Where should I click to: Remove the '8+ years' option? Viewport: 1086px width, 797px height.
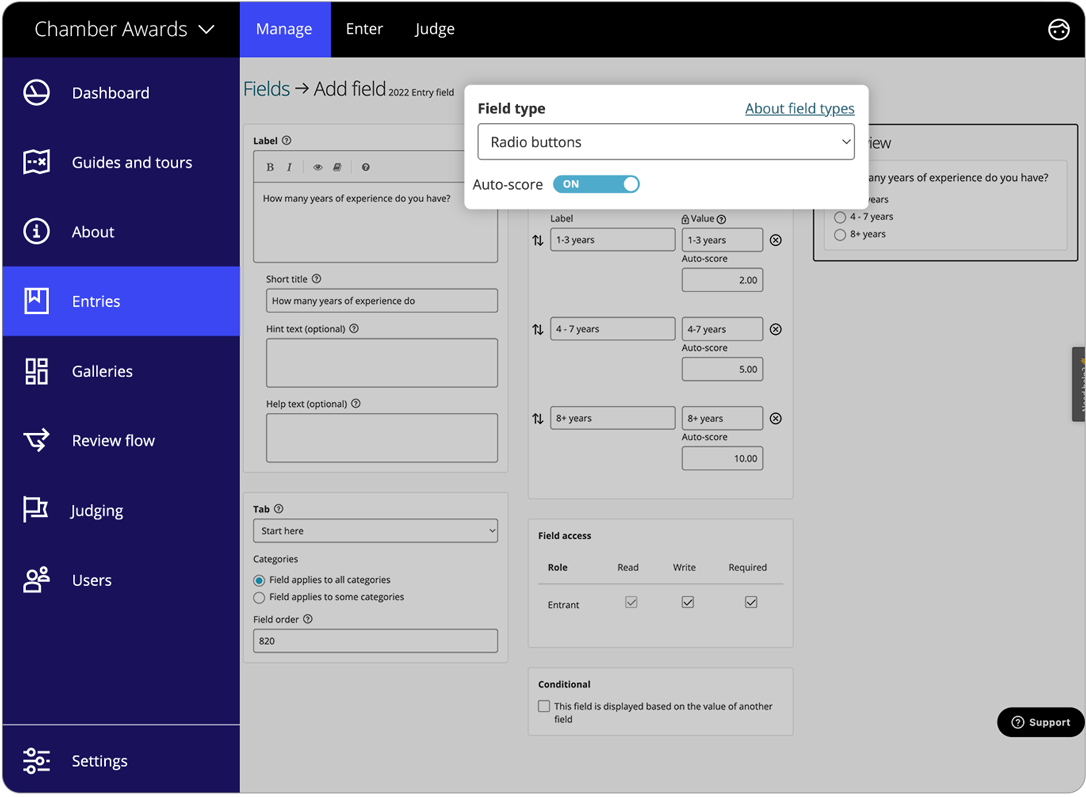pyautogui.click(x=776, y=418)
